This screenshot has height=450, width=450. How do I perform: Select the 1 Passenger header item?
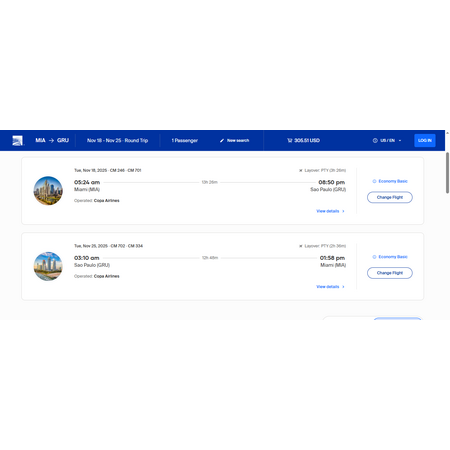185,140
